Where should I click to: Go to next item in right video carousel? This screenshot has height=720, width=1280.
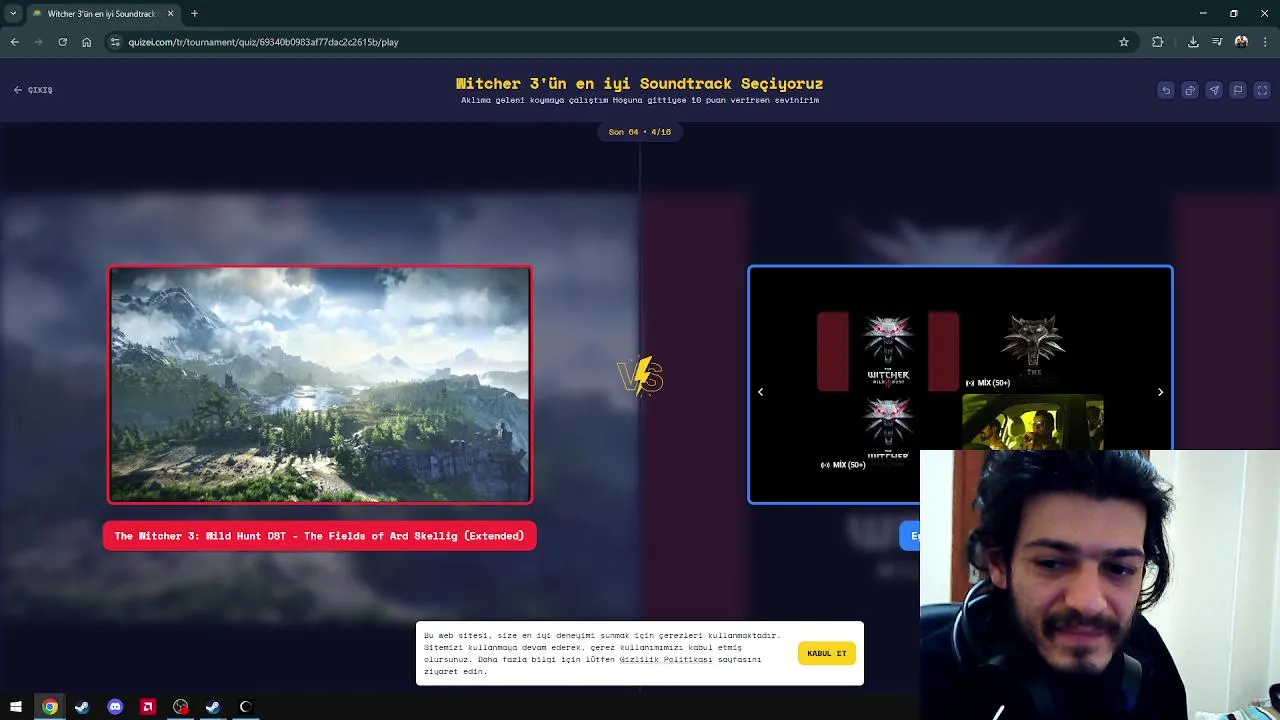(1160, 392)
